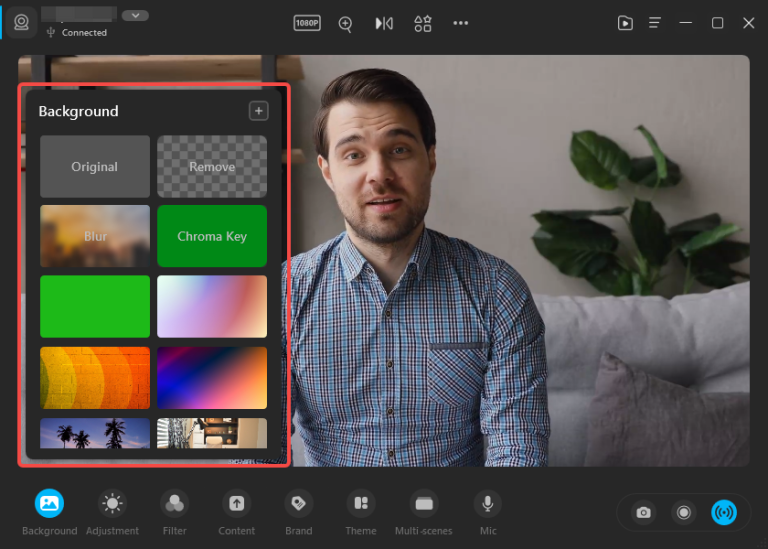The width and height of the screenshot is (768, 549).
Task: Apply the Blur background
Action: (95, 236)
